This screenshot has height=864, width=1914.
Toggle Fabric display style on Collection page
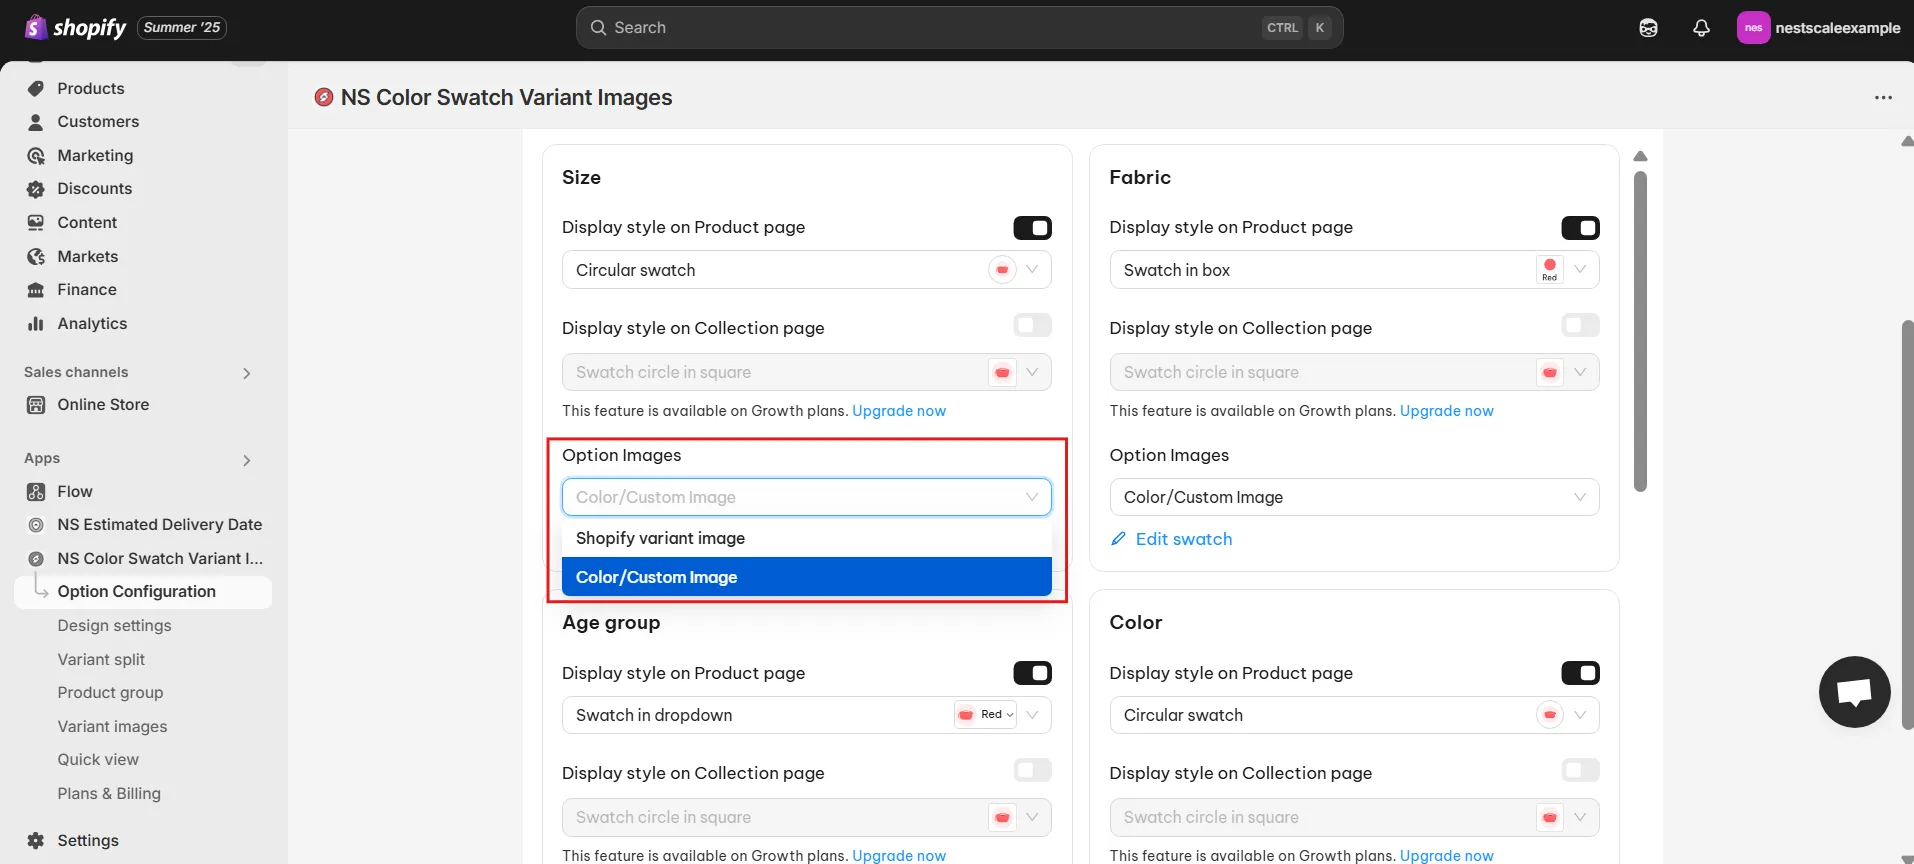pyautogui.click(x=1580, y=325)
